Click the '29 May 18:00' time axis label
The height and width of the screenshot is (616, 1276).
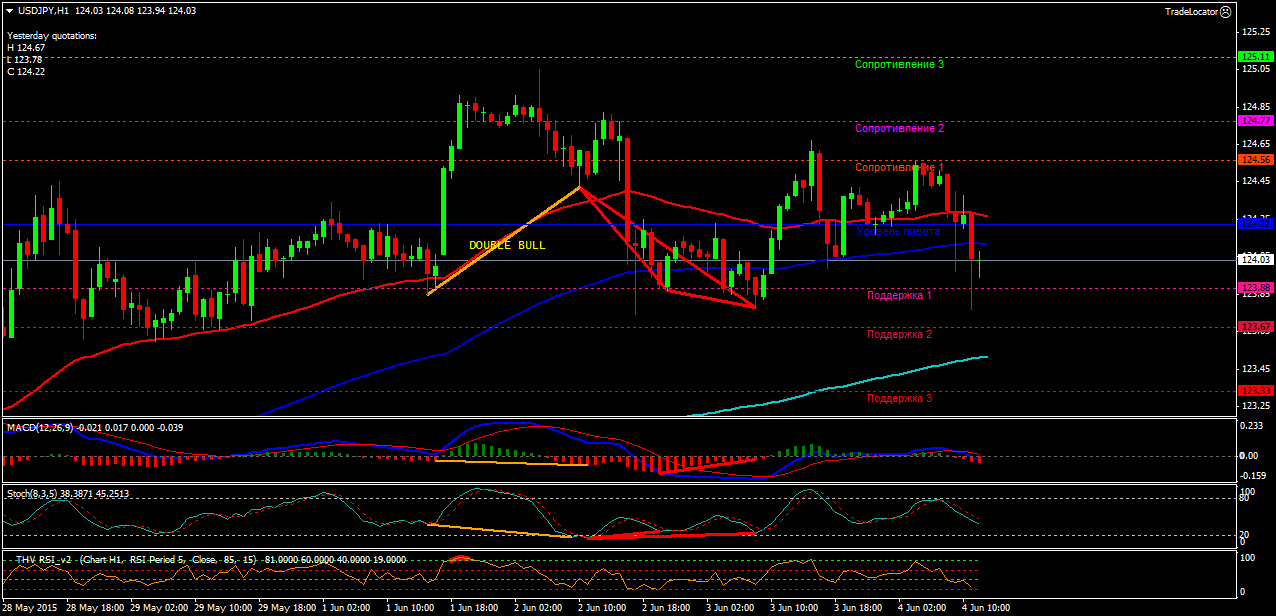click(288, 608)
